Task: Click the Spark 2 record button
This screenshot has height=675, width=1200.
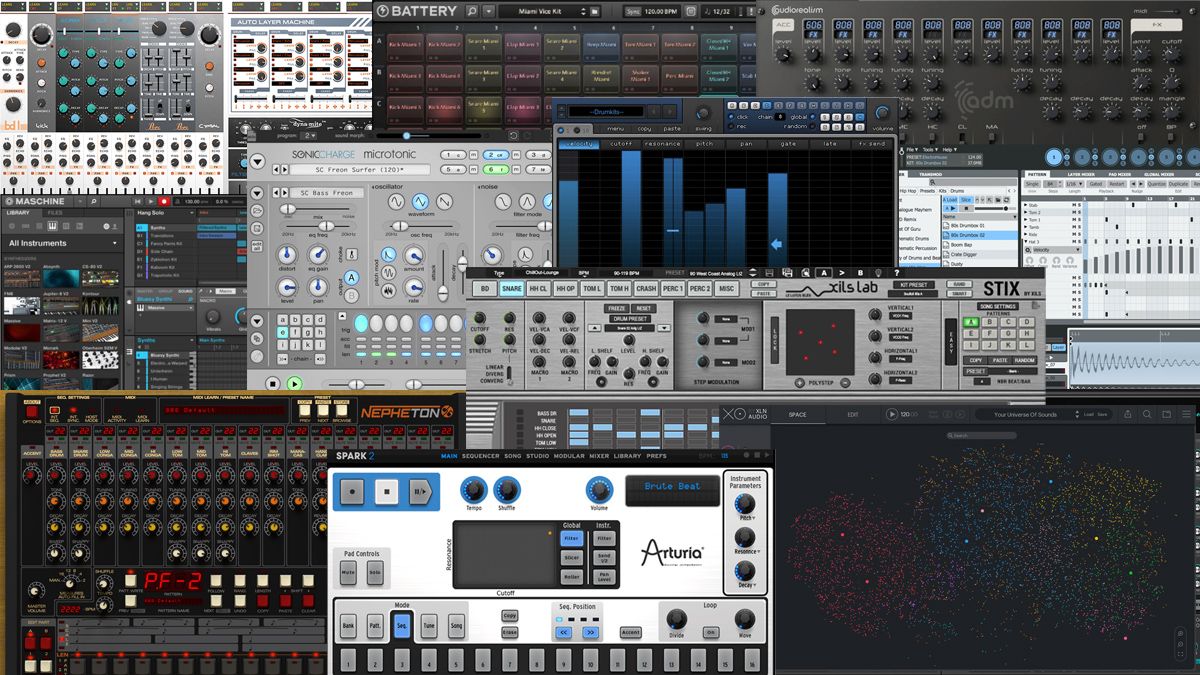Action: pyautogui.click(x=352, y=492)
